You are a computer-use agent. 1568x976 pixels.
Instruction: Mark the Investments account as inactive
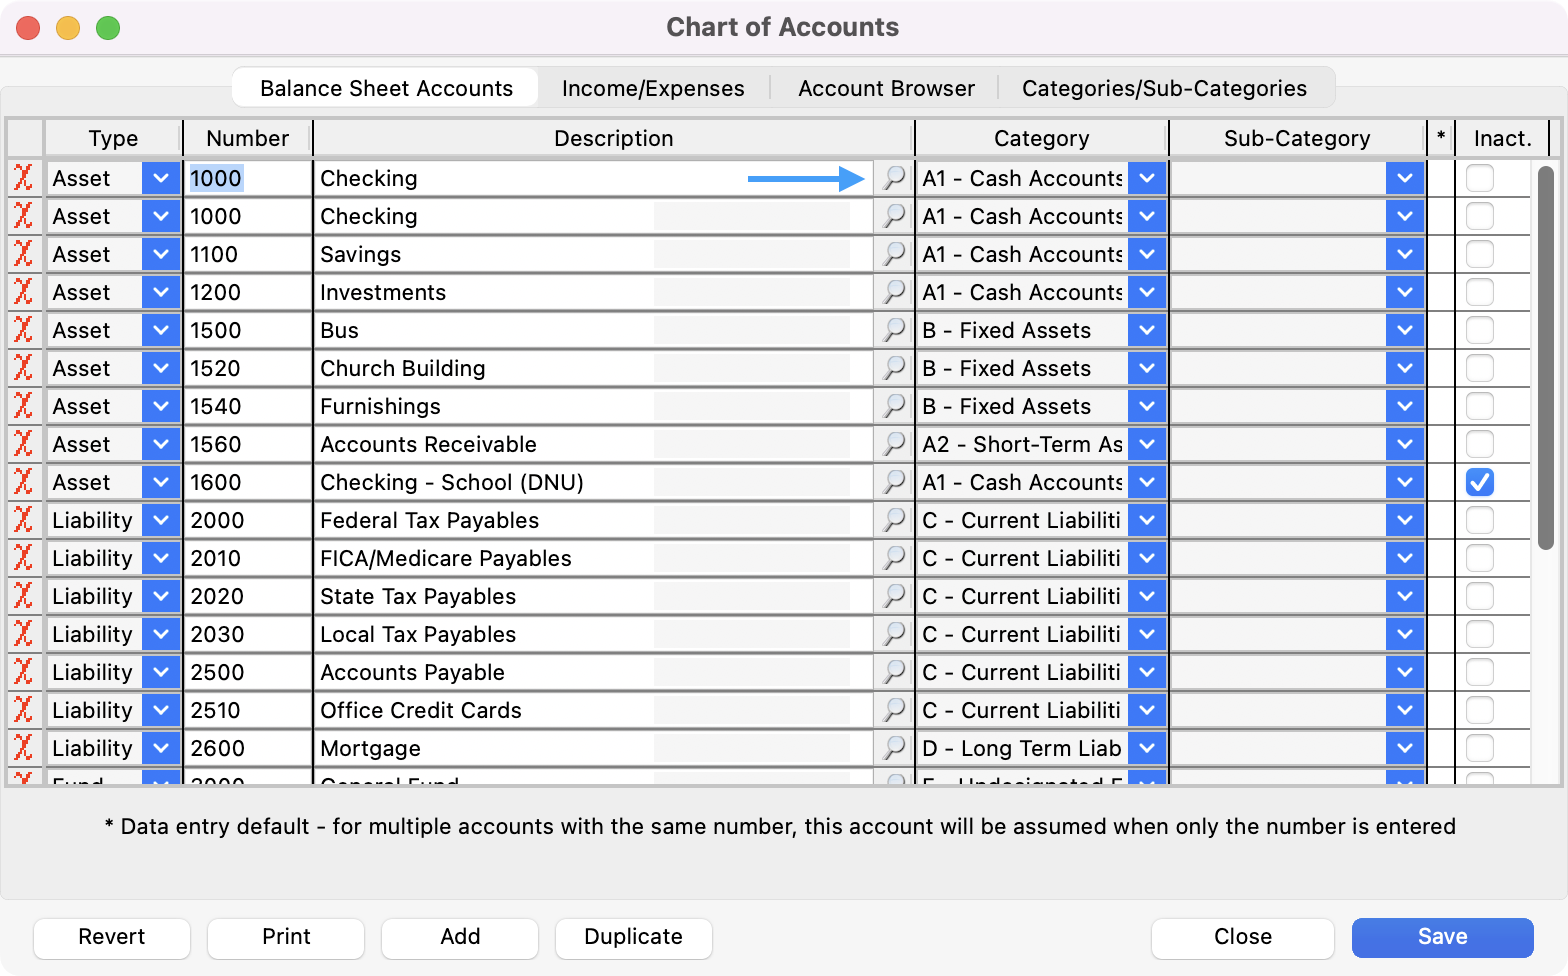pos(1479,292)
